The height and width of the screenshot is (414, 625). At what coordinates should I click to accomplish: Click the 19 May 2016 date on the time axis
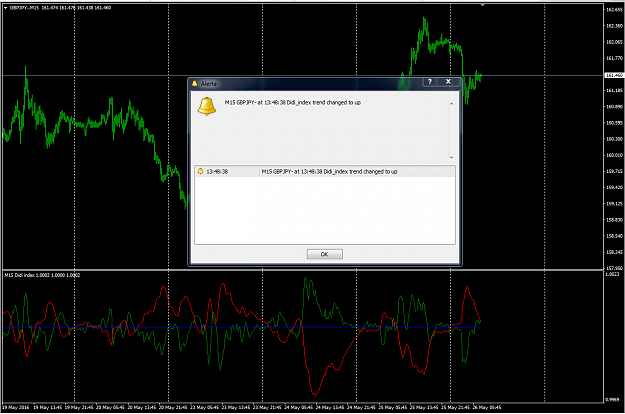[16, 408]
